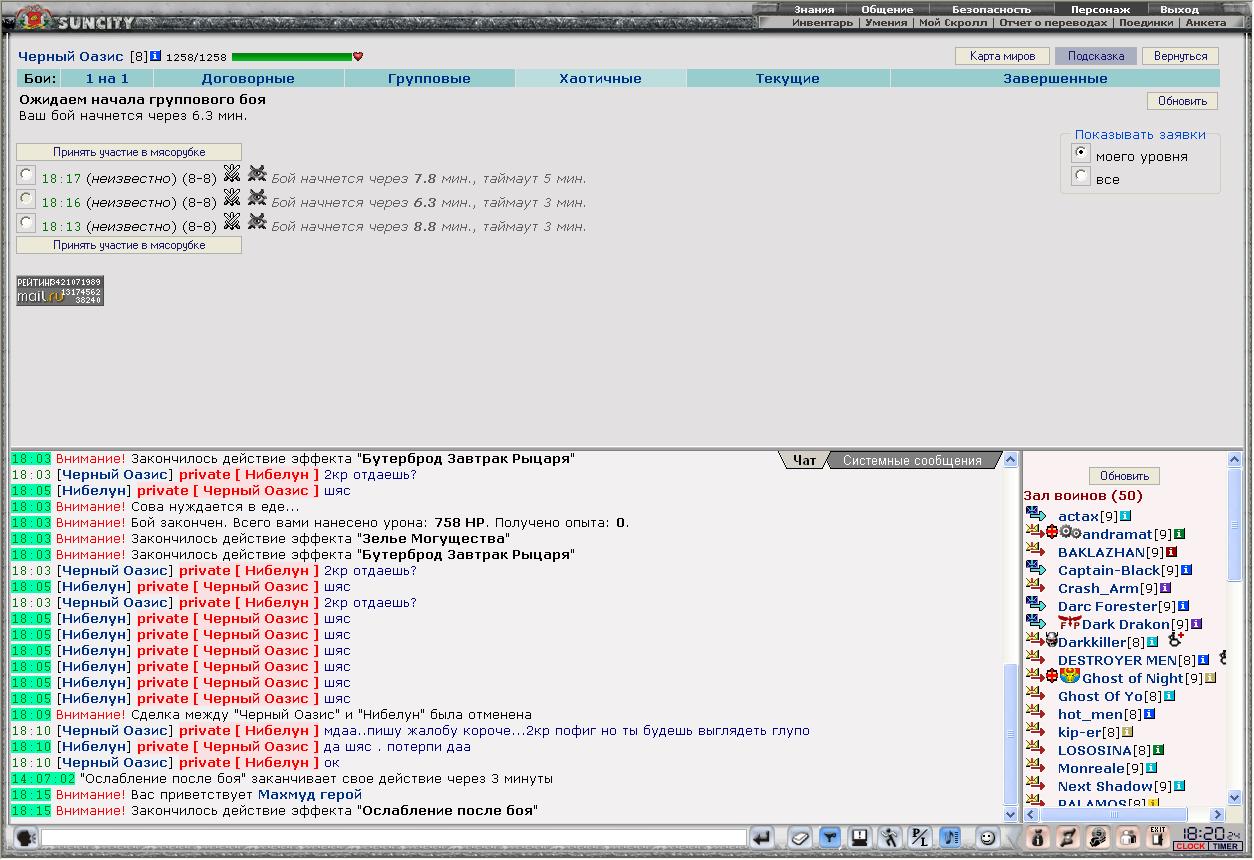Switch to Системные сообщения chat tab
This screenshot has width=1254, height=860.
pyautogui.click(x=912, y=460)
